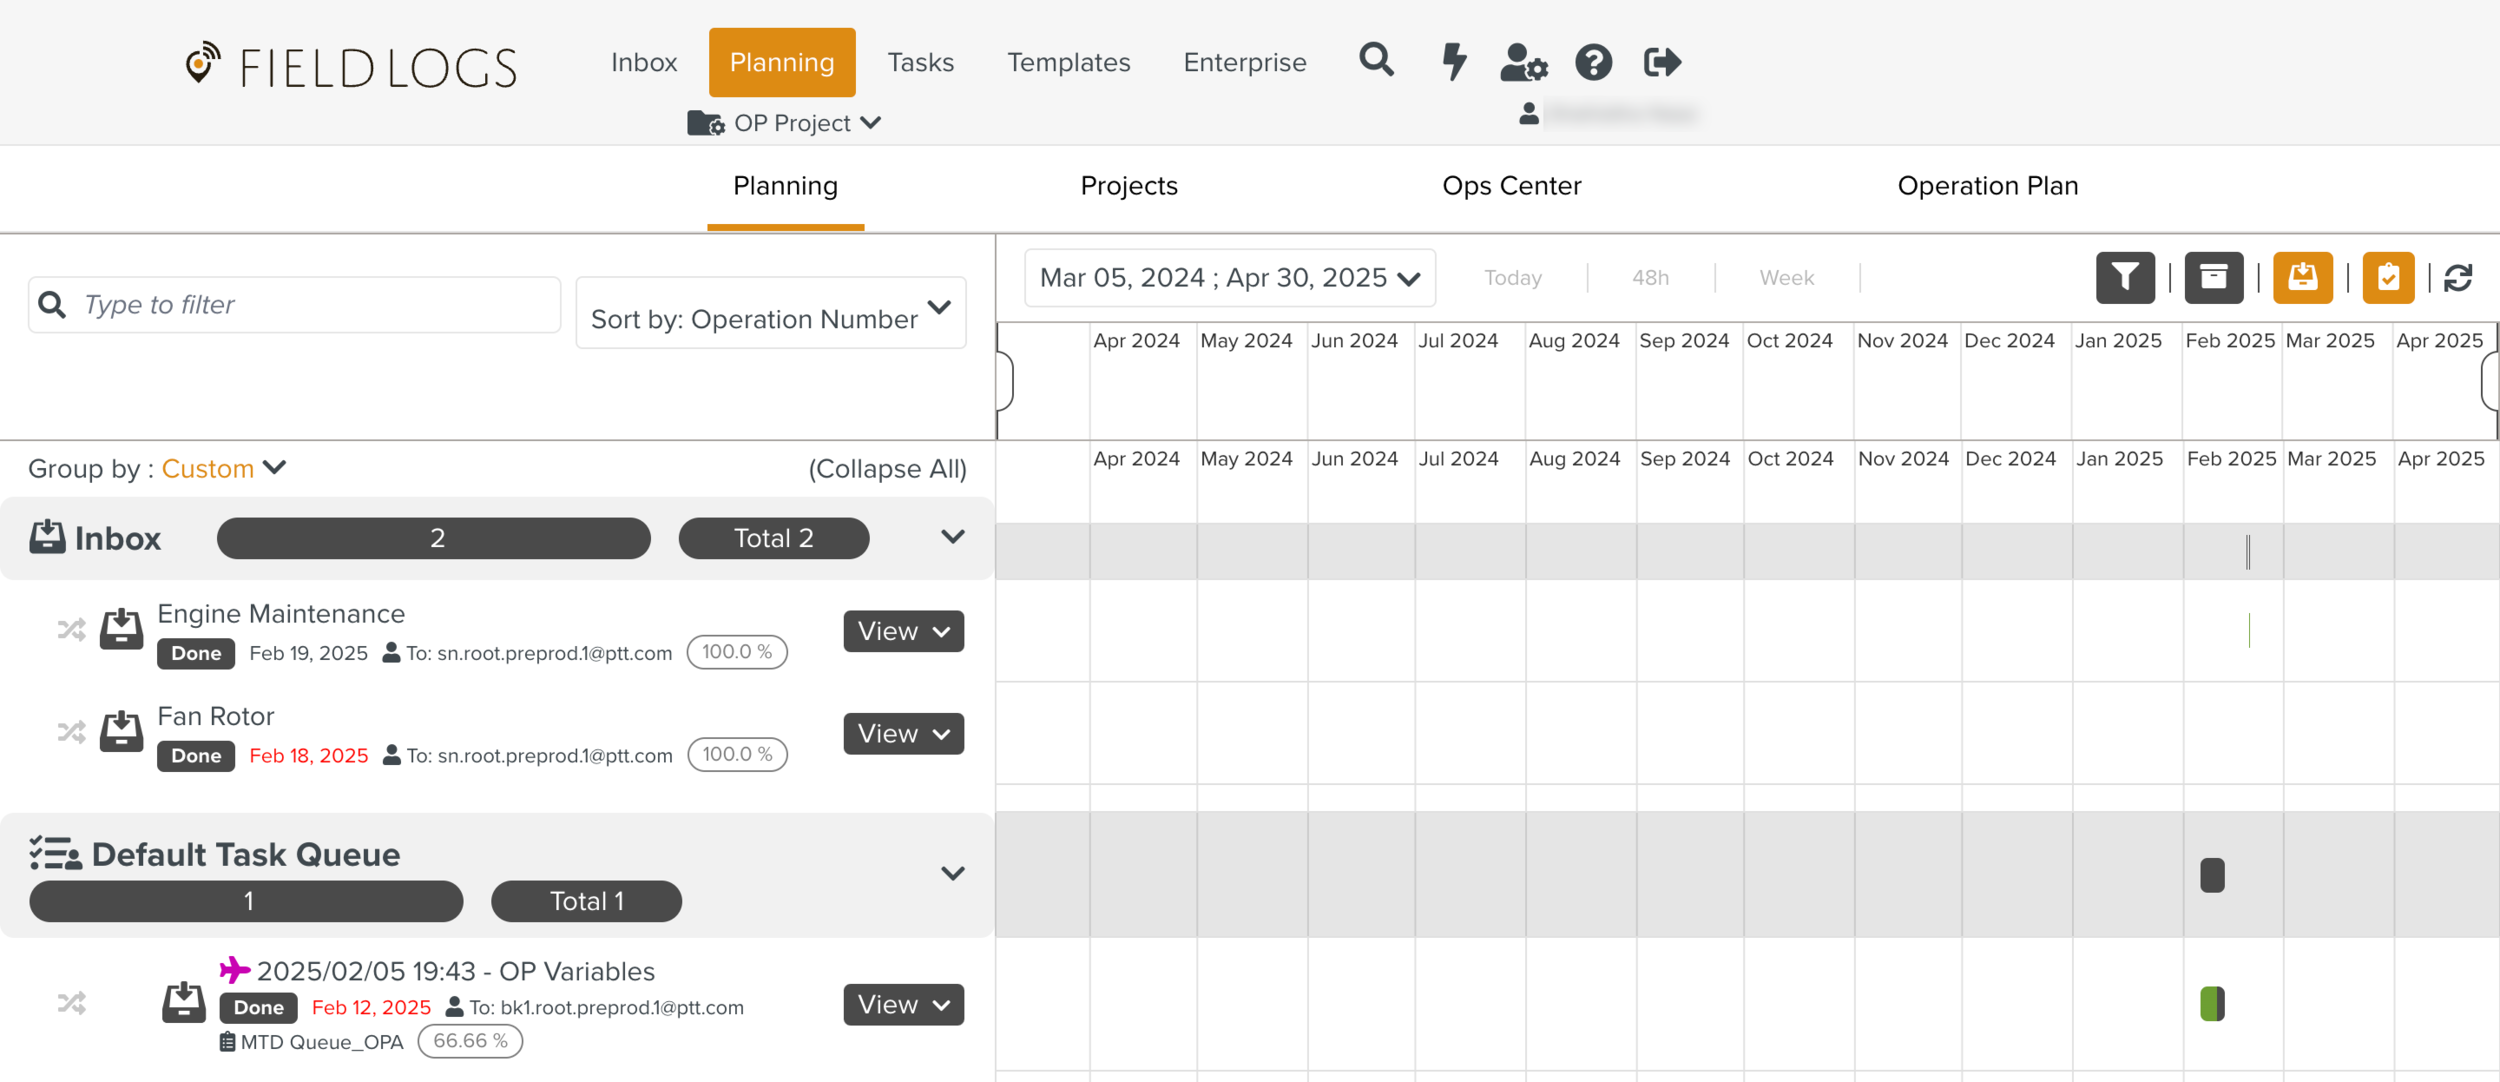Refresh the timeline using the refresh icon
Screen dimensions: 2500x1082
[x=2459, y=278]
